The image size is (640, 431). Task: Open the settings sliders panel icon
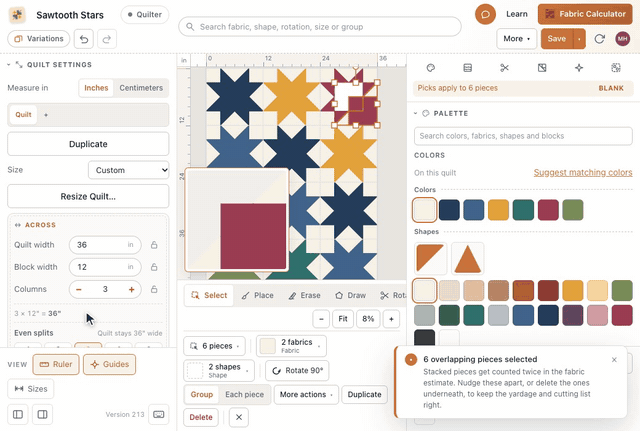coord(468,68)
